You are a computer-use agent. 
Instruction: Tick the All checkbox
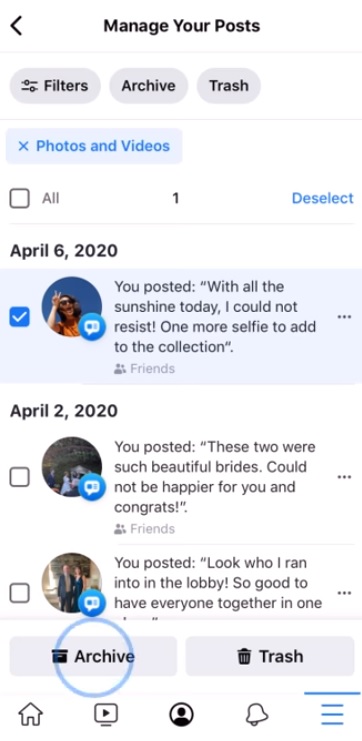click(x=19, y=198)
